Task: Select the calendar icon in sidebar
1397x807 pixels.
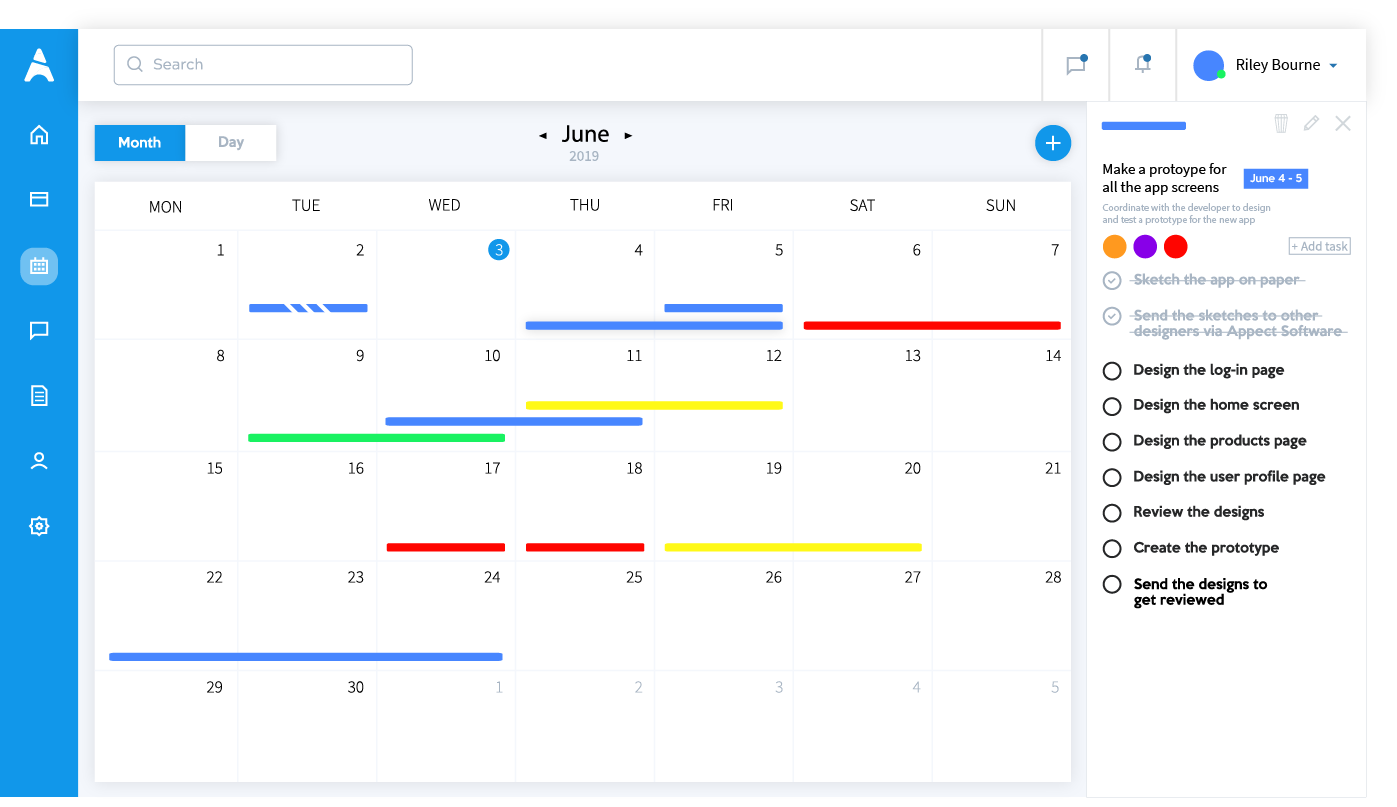Action: coord(39,266)
